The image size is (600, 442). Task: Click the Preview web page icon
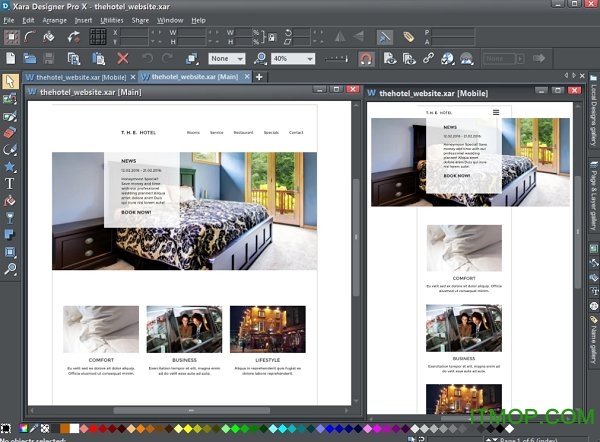390,59
